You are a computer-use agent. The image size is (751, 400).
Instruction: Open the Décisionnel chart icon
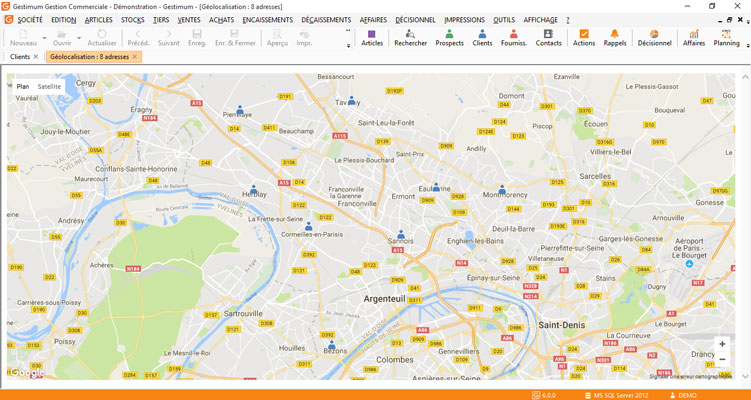(x=654, y=38)
